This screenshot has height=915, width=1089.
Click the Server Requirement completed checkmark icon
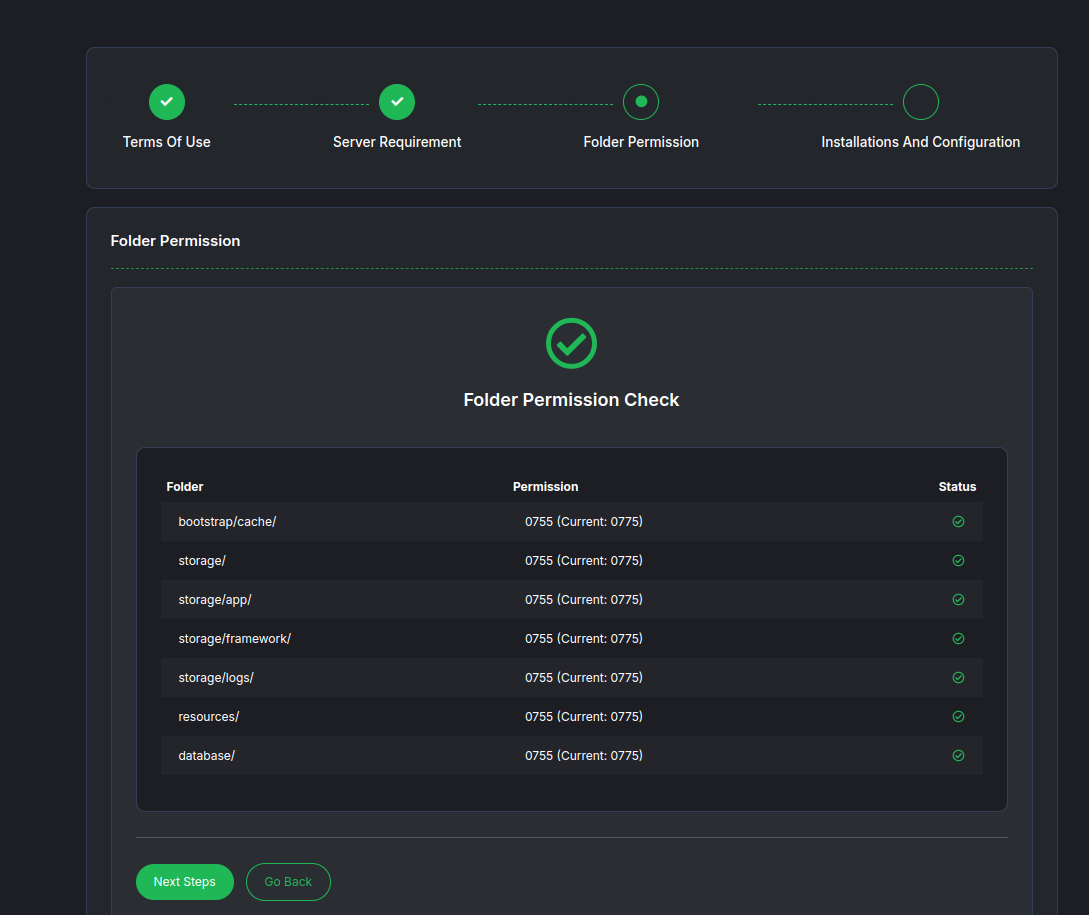(x=397, y=102)
